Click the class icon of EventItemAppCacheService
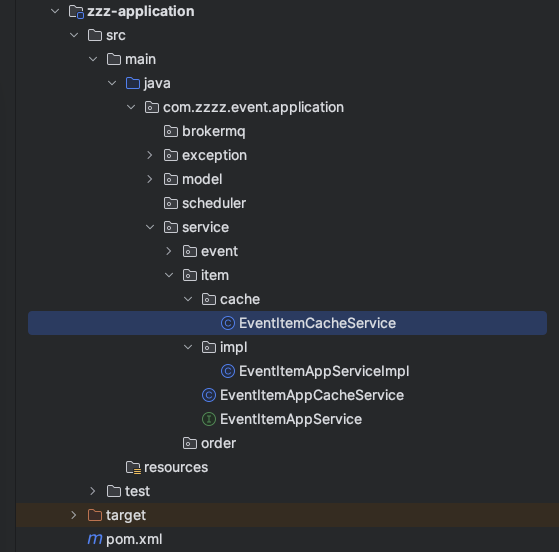The width and height of the screenshot is (559, 552). click(209, 395)
